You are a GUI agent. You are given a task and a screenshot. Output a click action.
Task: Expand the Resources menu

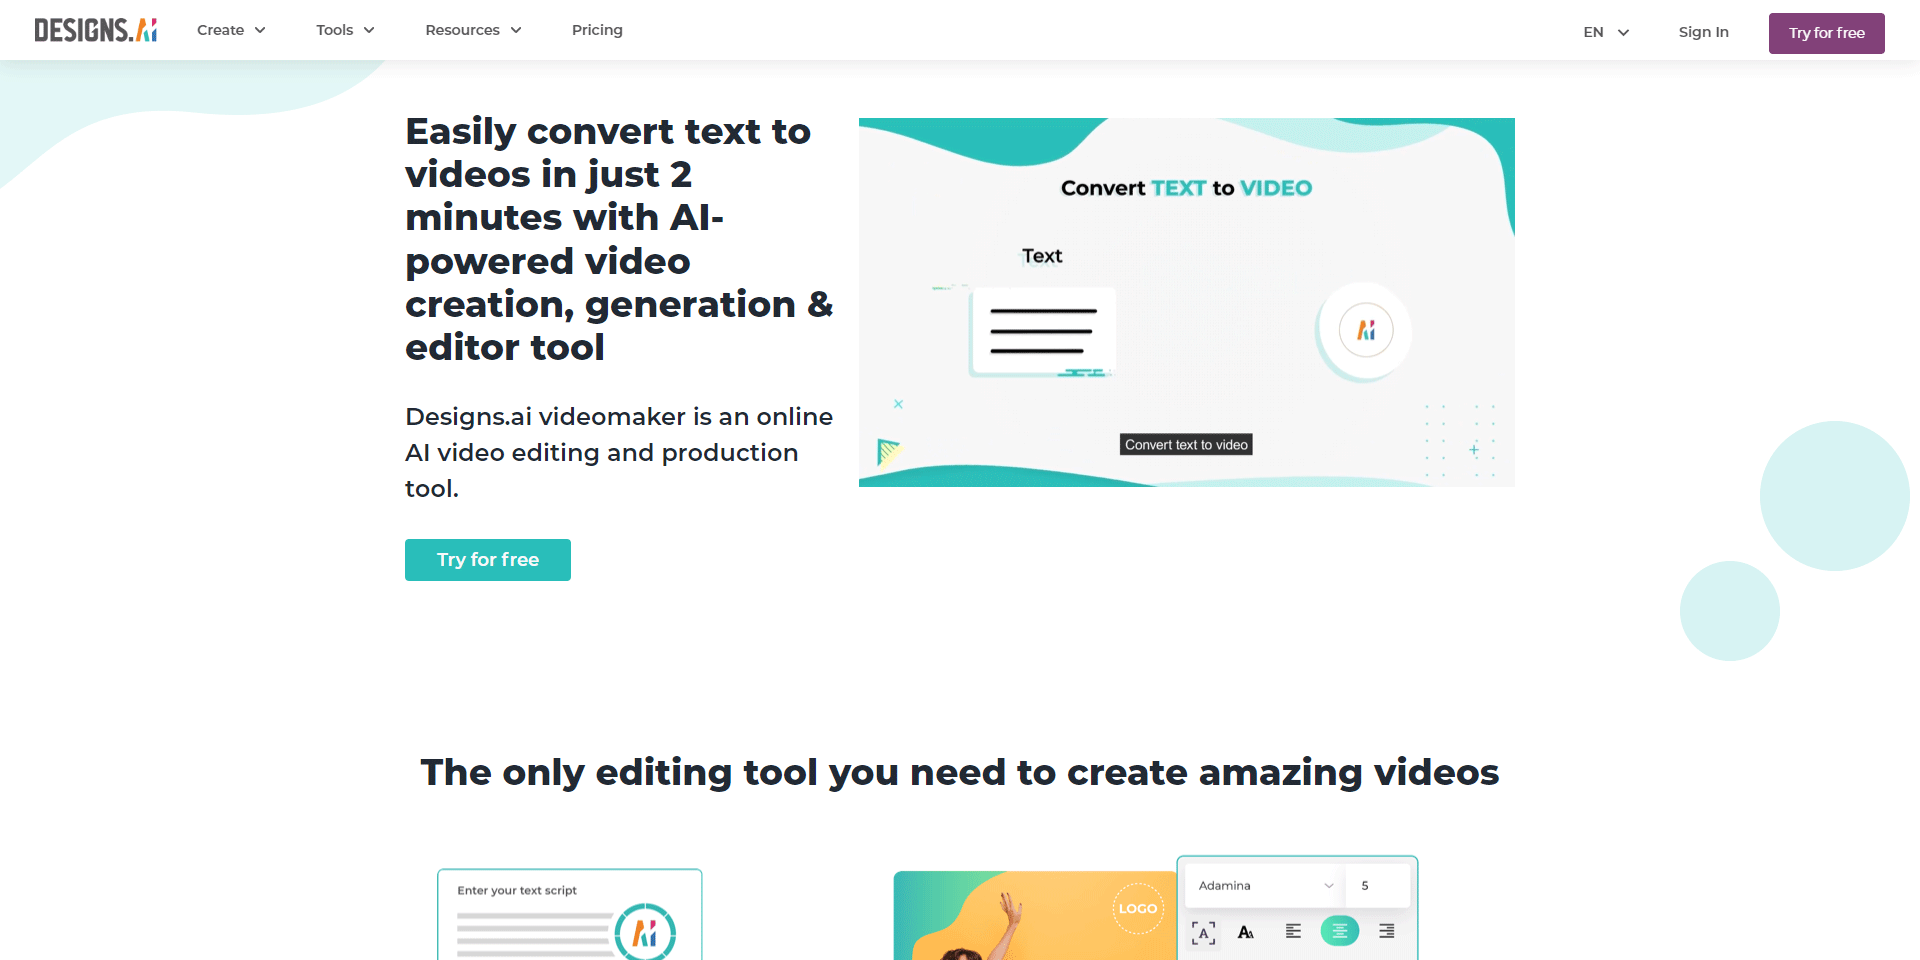473,30
